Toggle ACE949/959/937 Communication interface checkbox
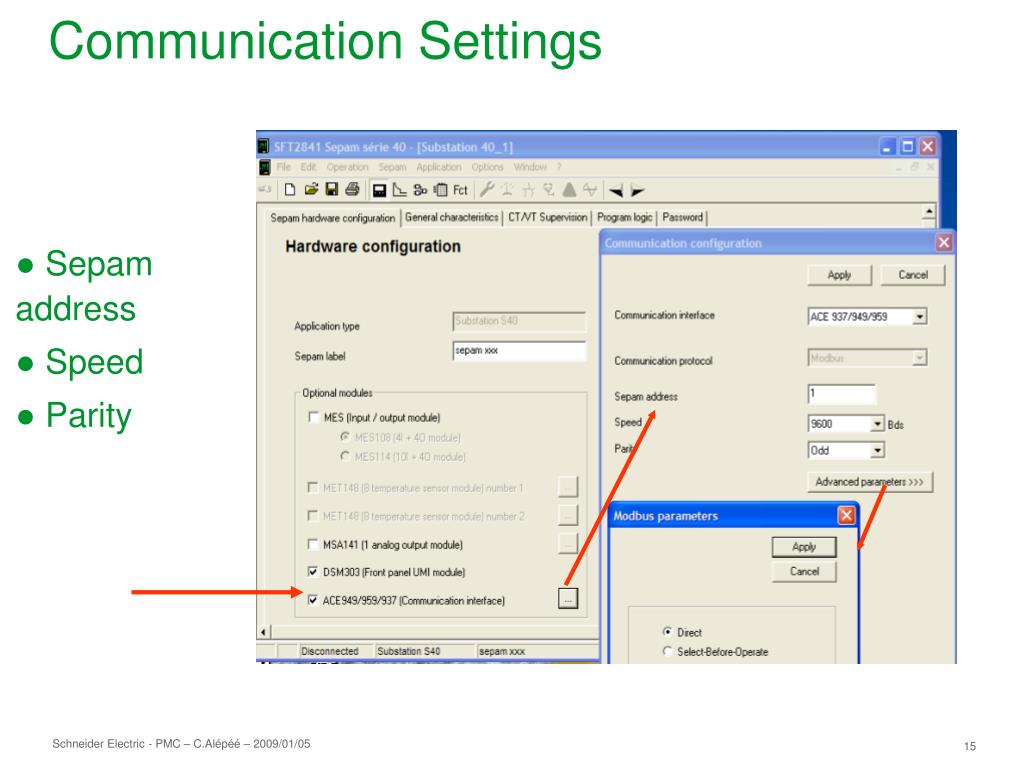Viewport: 1024px width, 768px height. click(313, 600)
